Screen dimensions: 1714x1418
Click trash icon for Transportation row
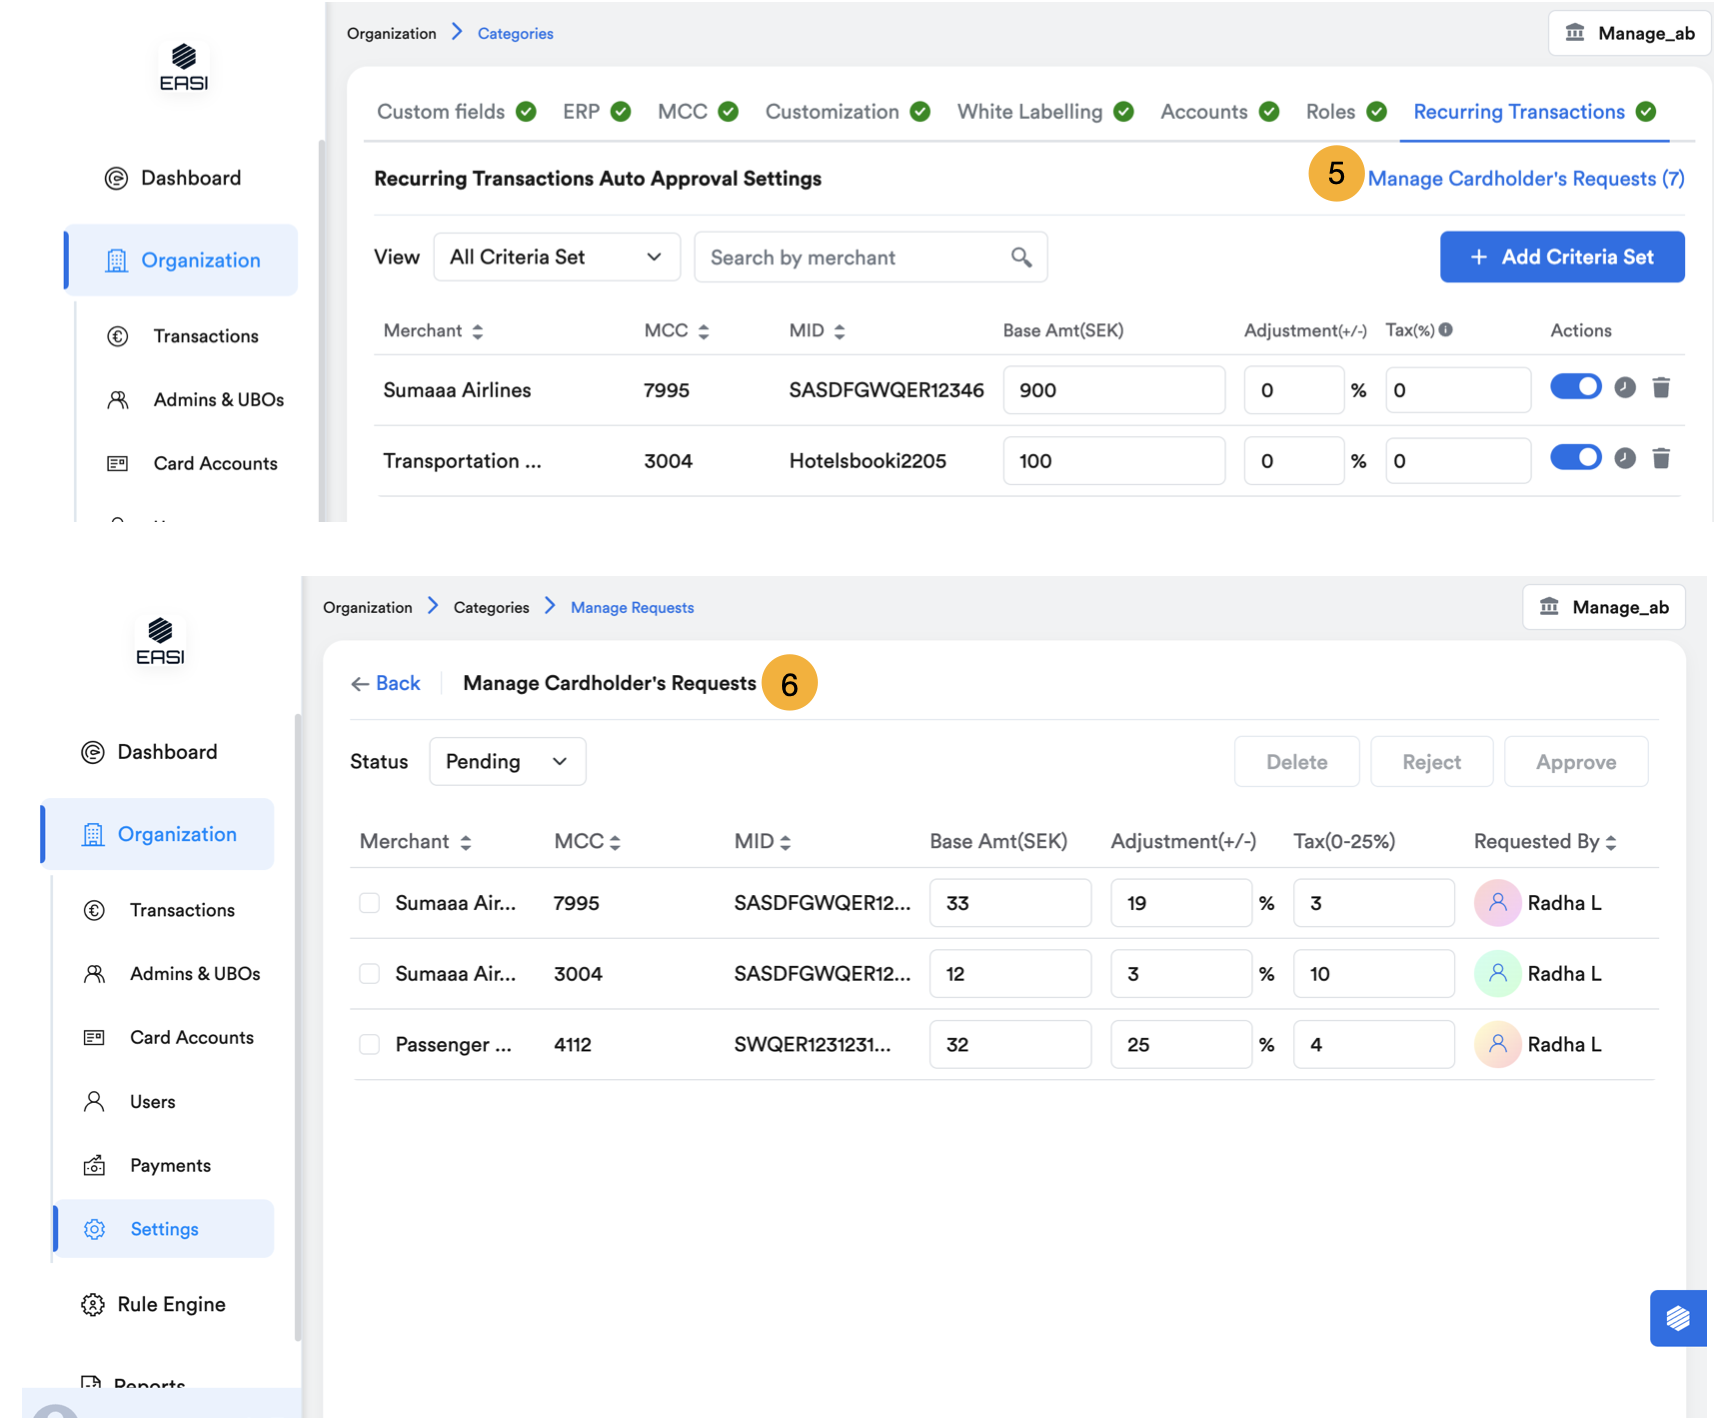click(x=1661, y=459)
